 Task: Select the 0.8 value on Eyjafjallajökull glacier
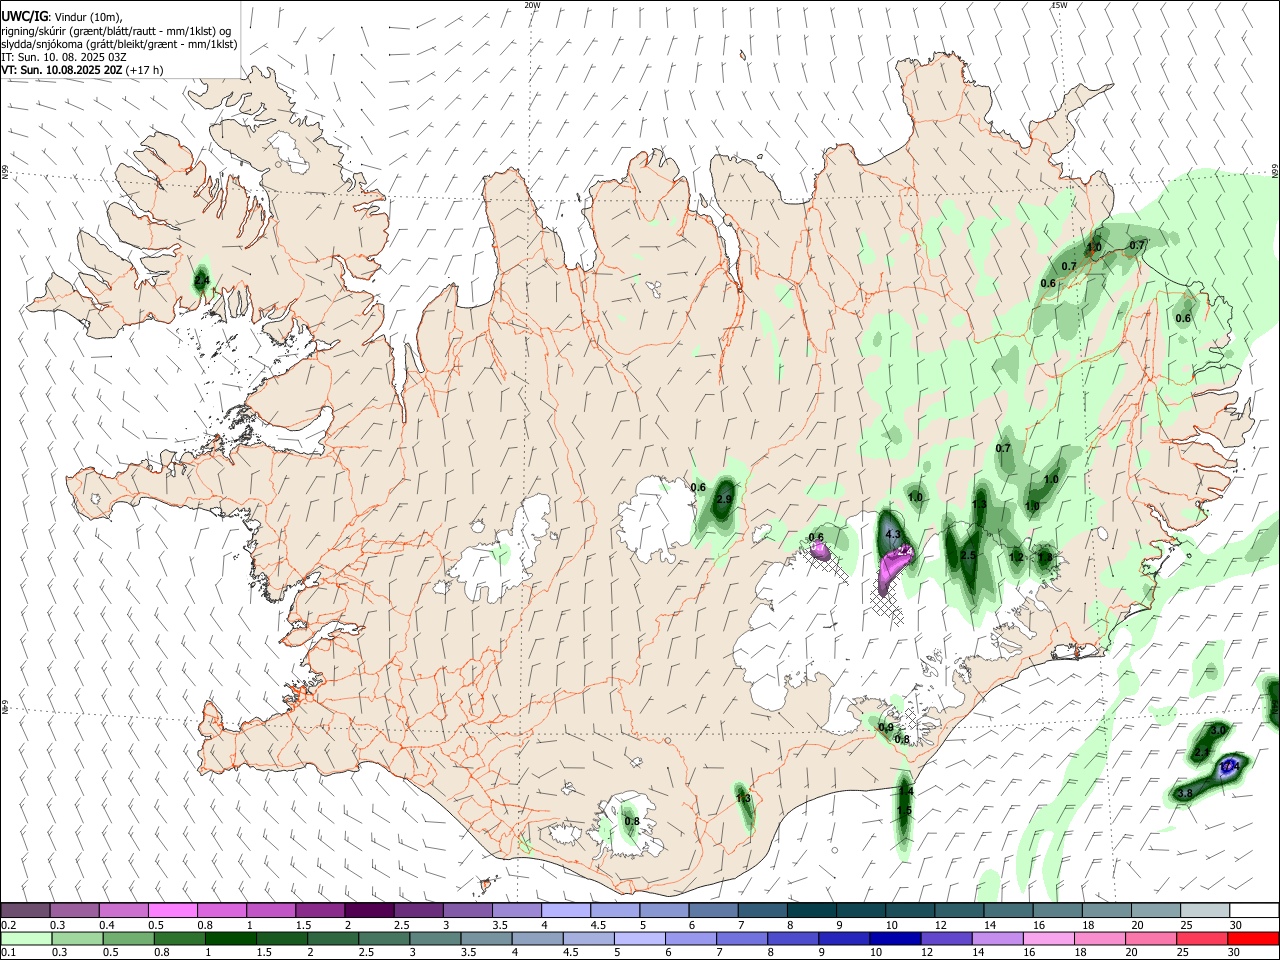point(632,821)
